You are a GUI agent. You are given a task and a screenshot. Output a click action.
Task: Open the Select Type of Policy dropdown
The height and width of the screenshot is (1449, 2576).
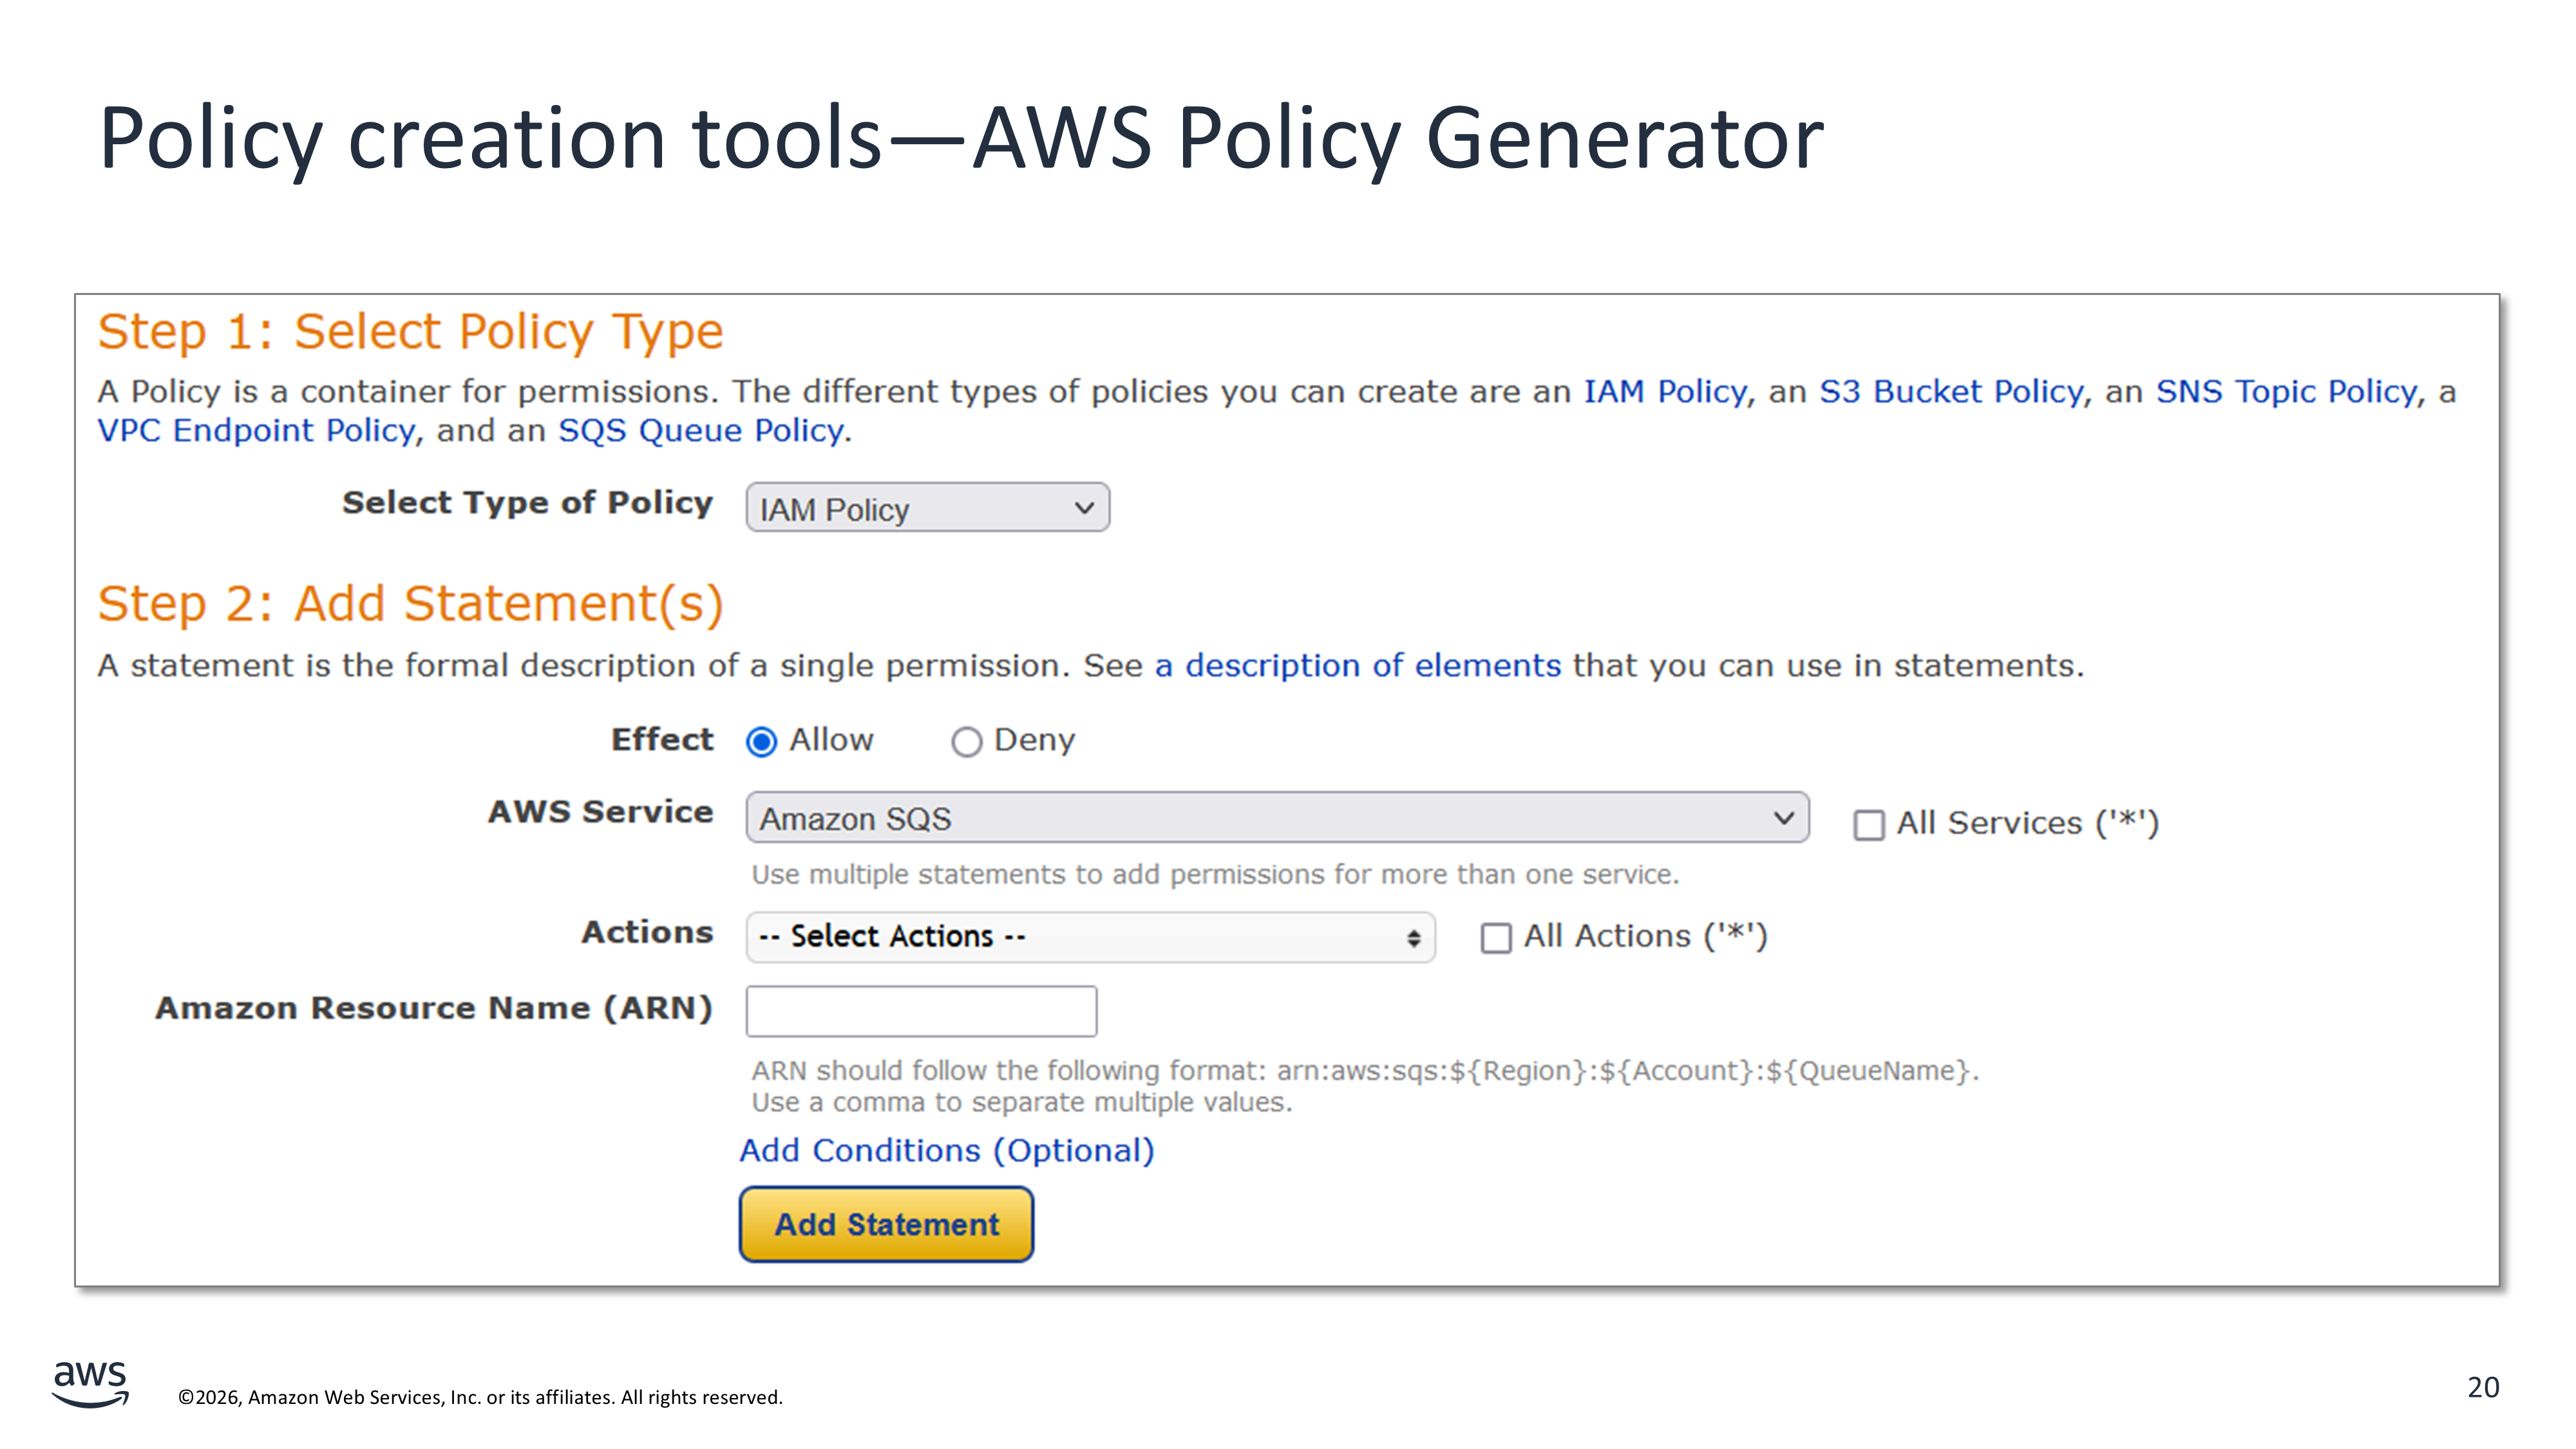927,508
